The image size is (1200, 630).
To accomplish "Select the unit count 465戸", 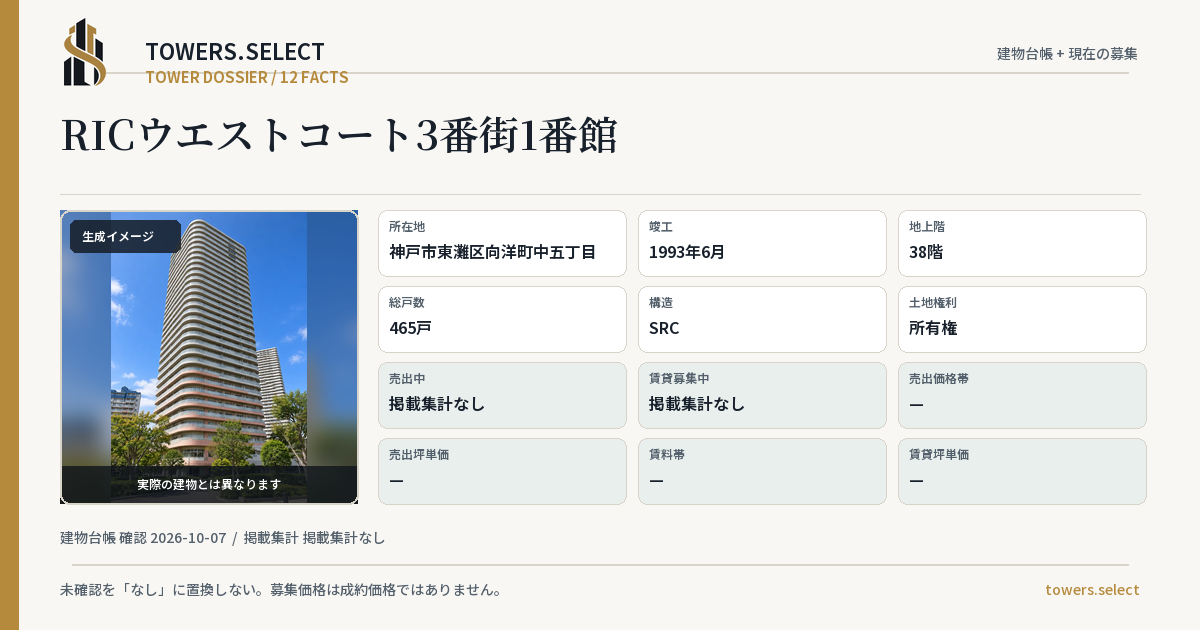I will point(410,328).
